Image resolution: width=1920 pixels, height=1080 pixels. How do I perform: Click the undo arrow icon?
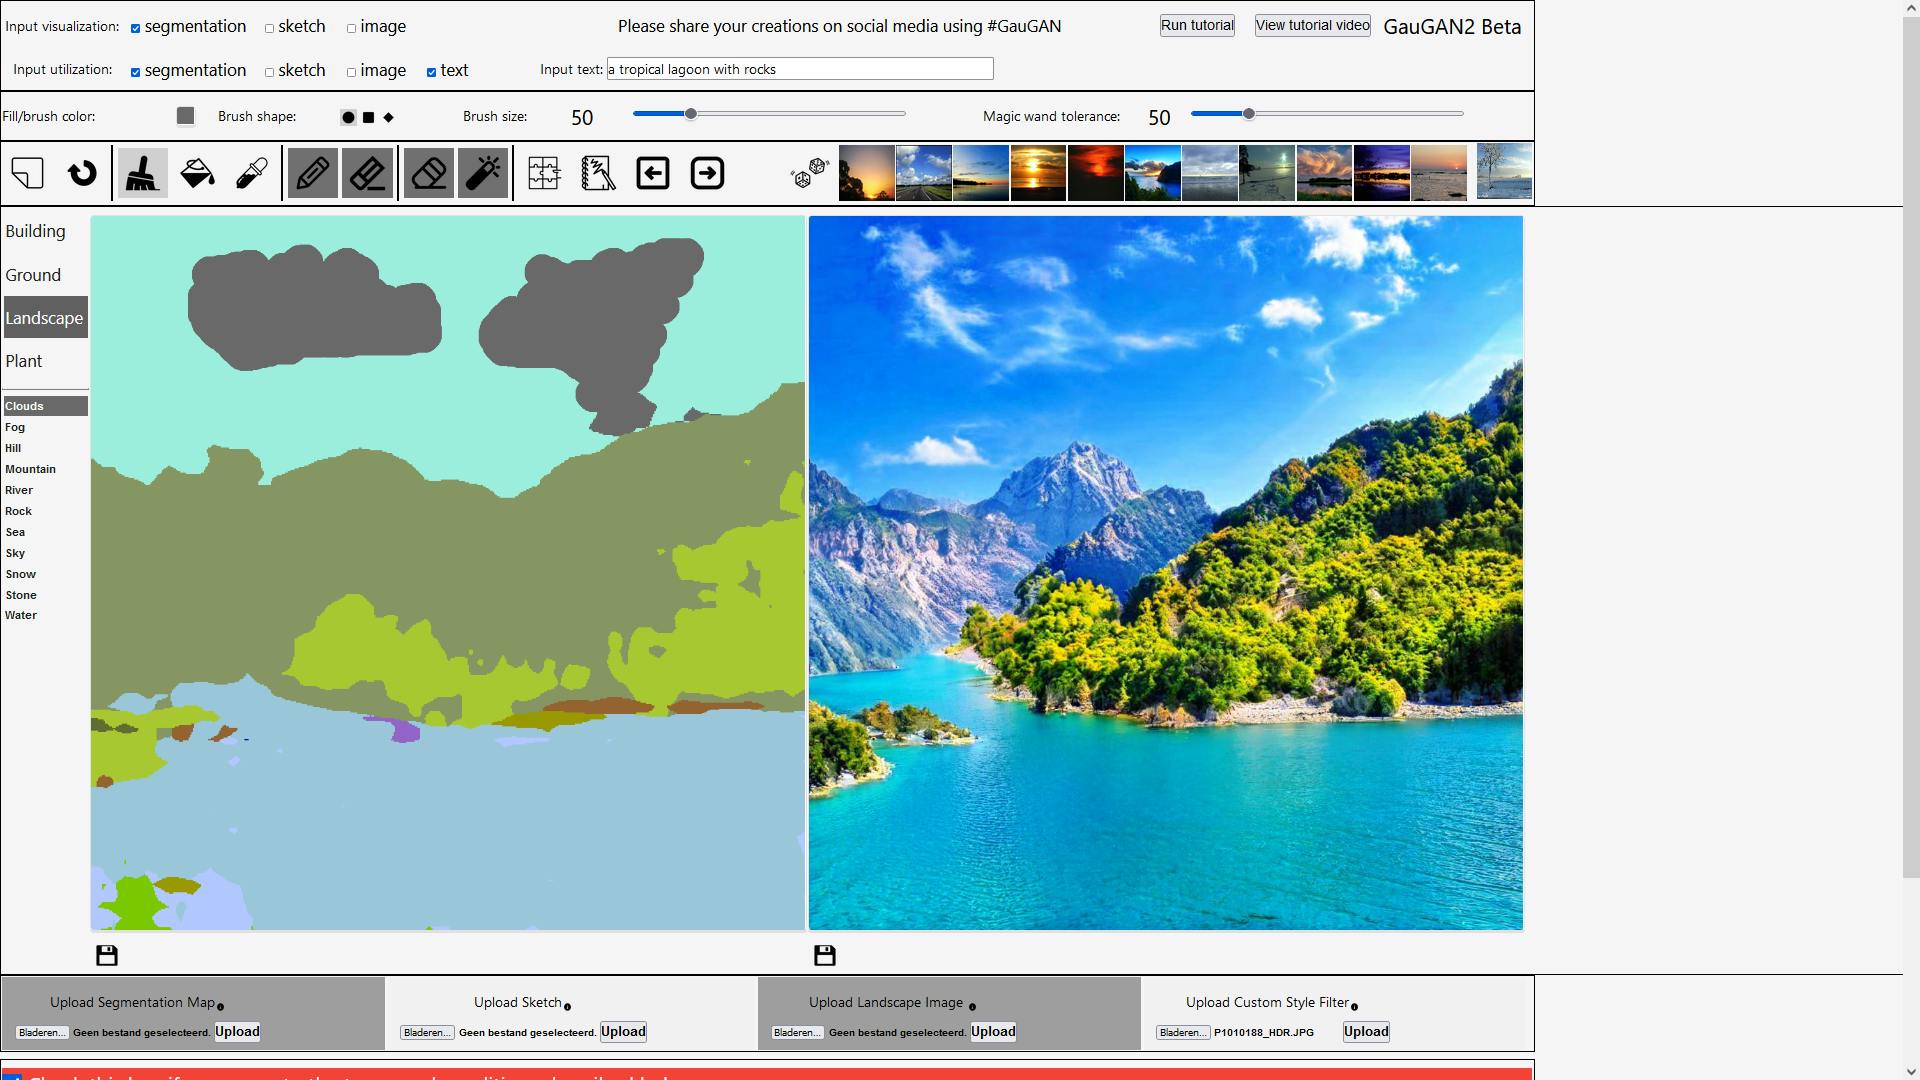tap(82, 173)
